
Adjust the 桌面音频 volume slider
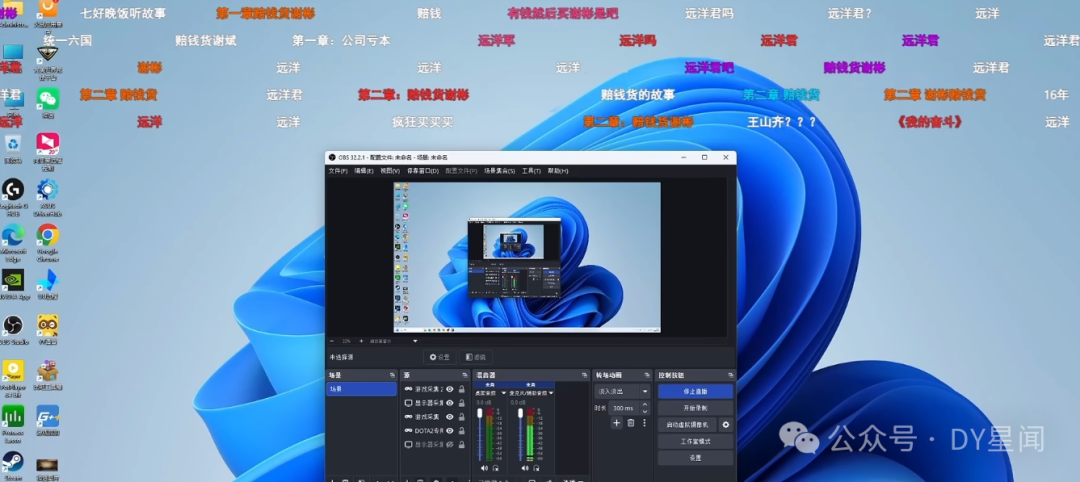(x=480, y=433)
